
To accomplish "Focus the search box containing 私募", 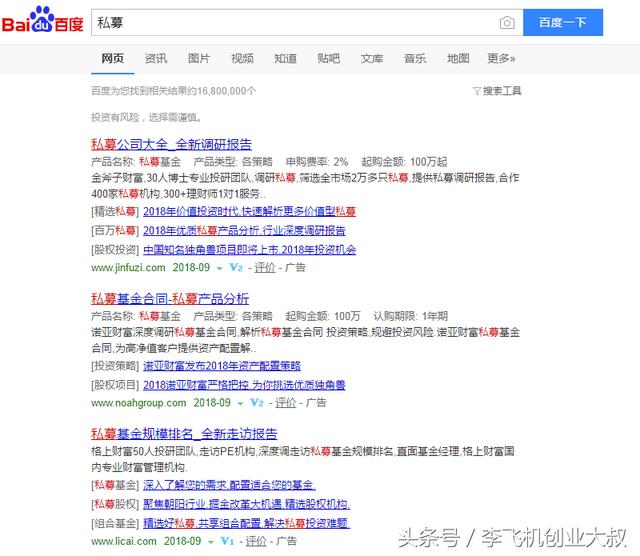I will (294, 22).
